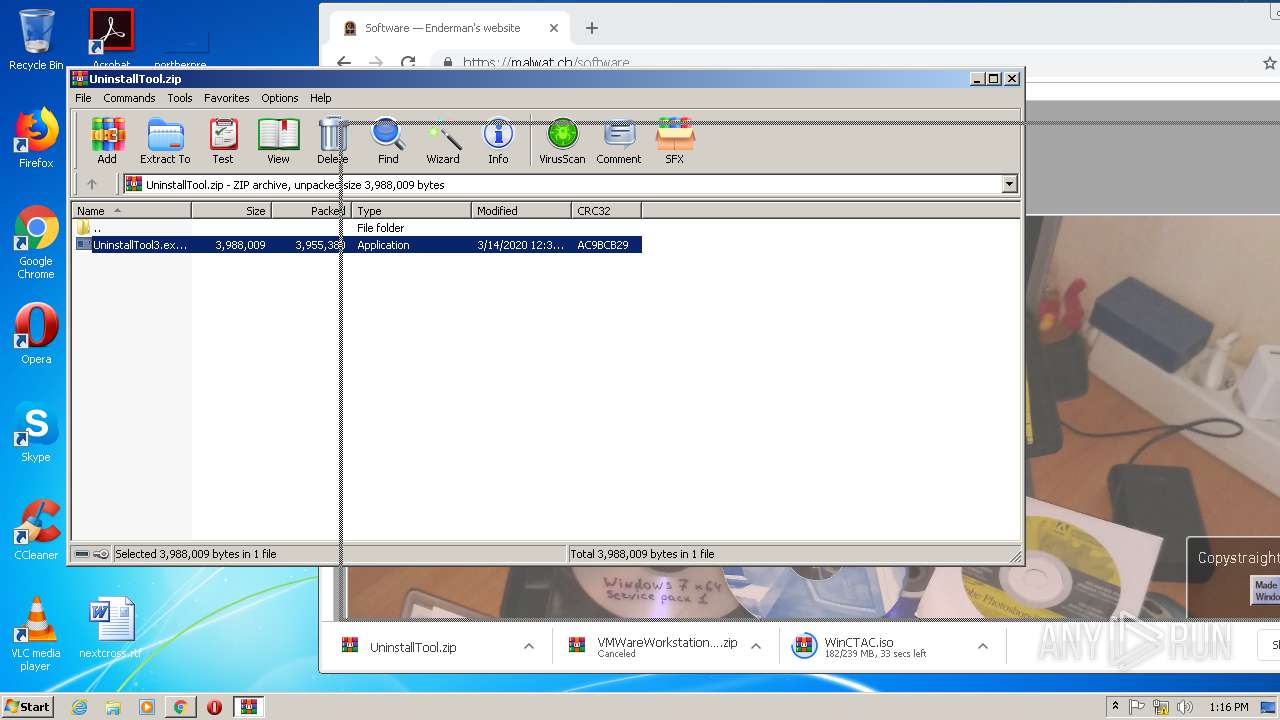Click the Opera taskbar button
Screen dimensions: 1280x720
pos(214,707)
